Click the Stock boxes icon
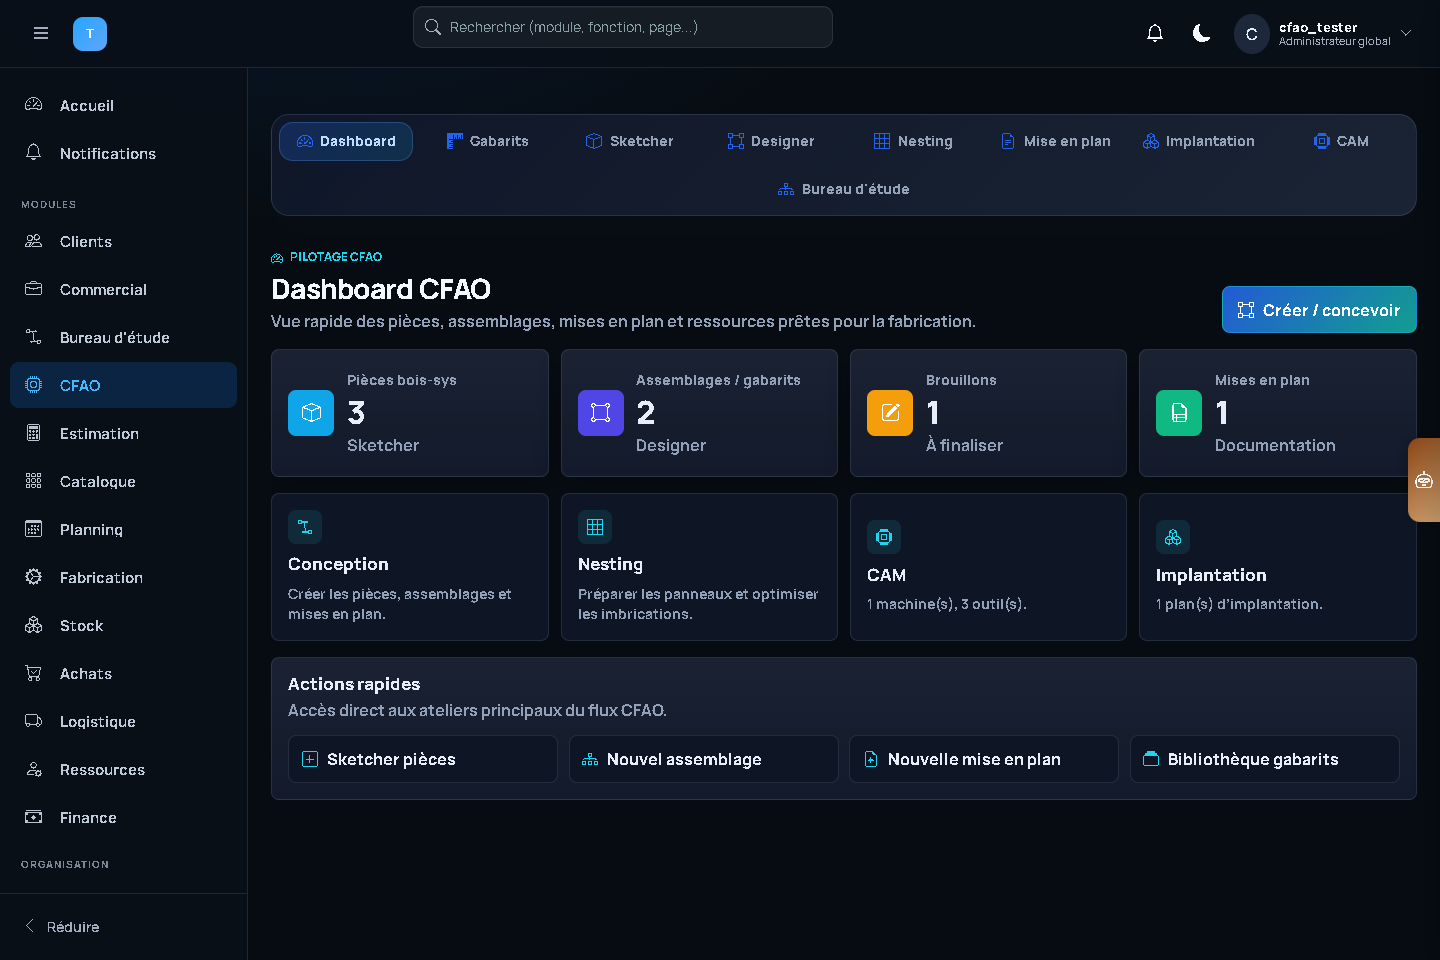This screenshot has width=1440, height=960. pyautogui.click(x=34, y=625)
